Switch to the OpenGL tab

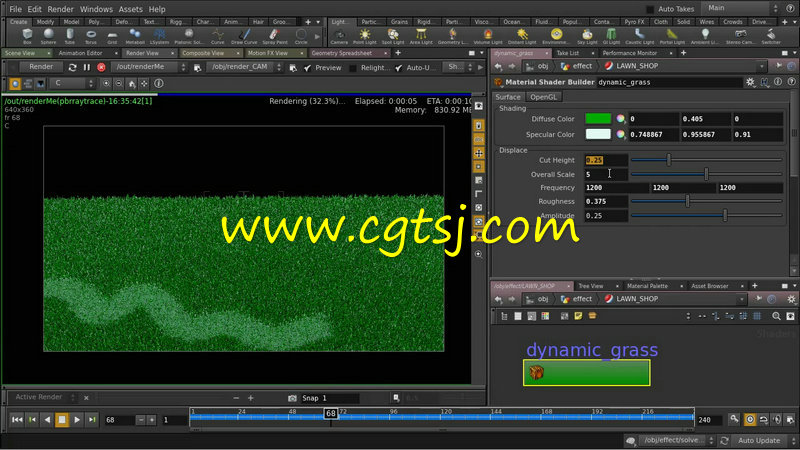pos(543,97)
